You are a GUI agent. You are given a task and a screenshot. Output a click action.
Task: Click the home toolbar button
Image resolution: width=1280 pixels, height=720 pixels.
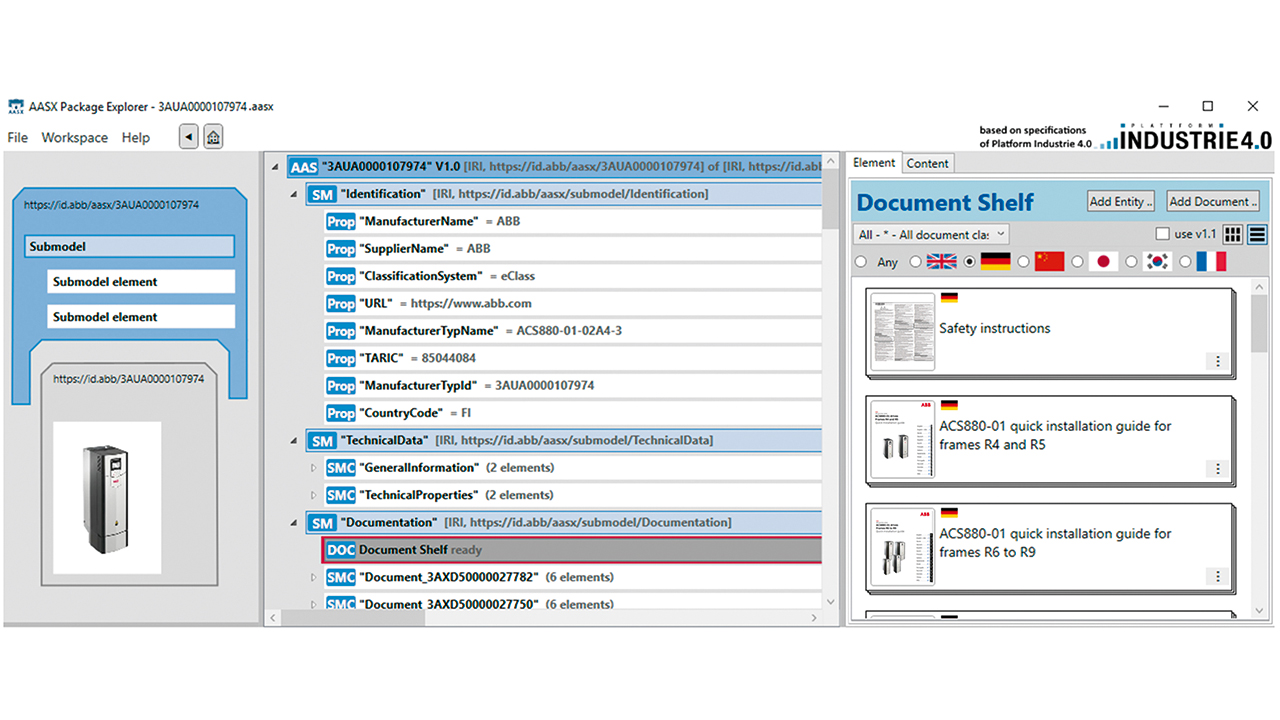(x=213, y=137)
